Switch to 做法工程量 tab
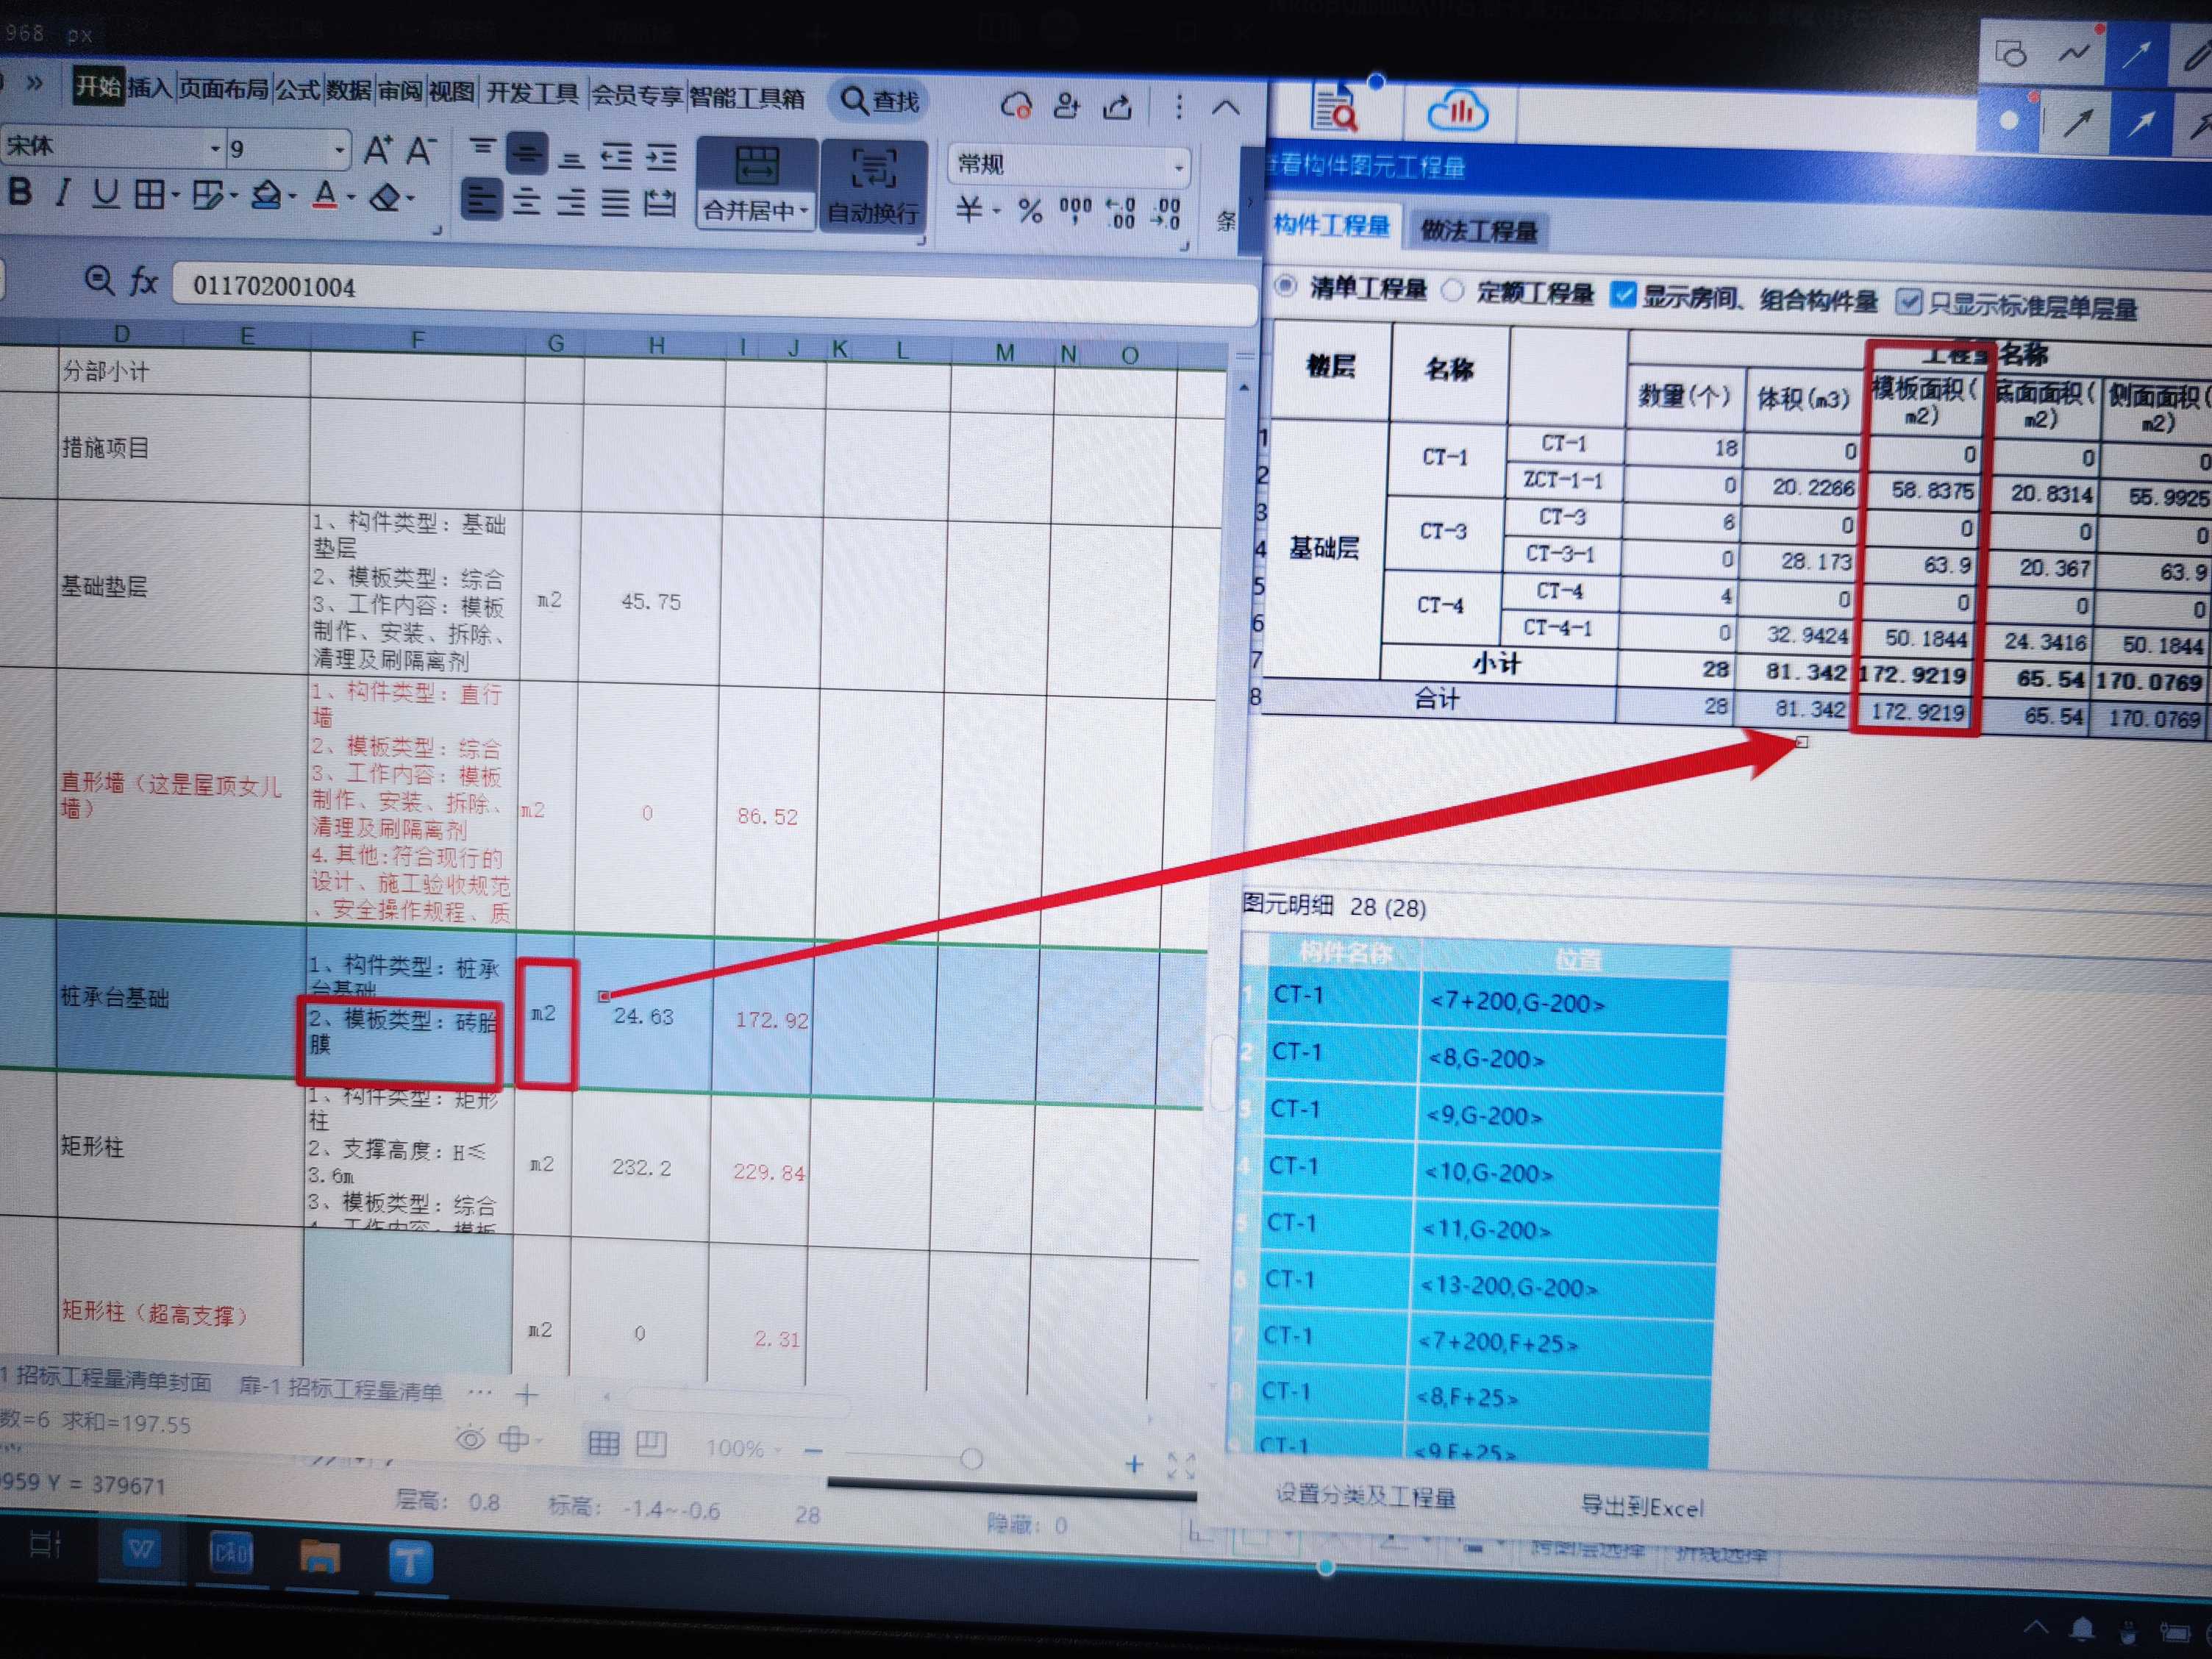2212x1659 pixels. click(x=1478, y=231)
